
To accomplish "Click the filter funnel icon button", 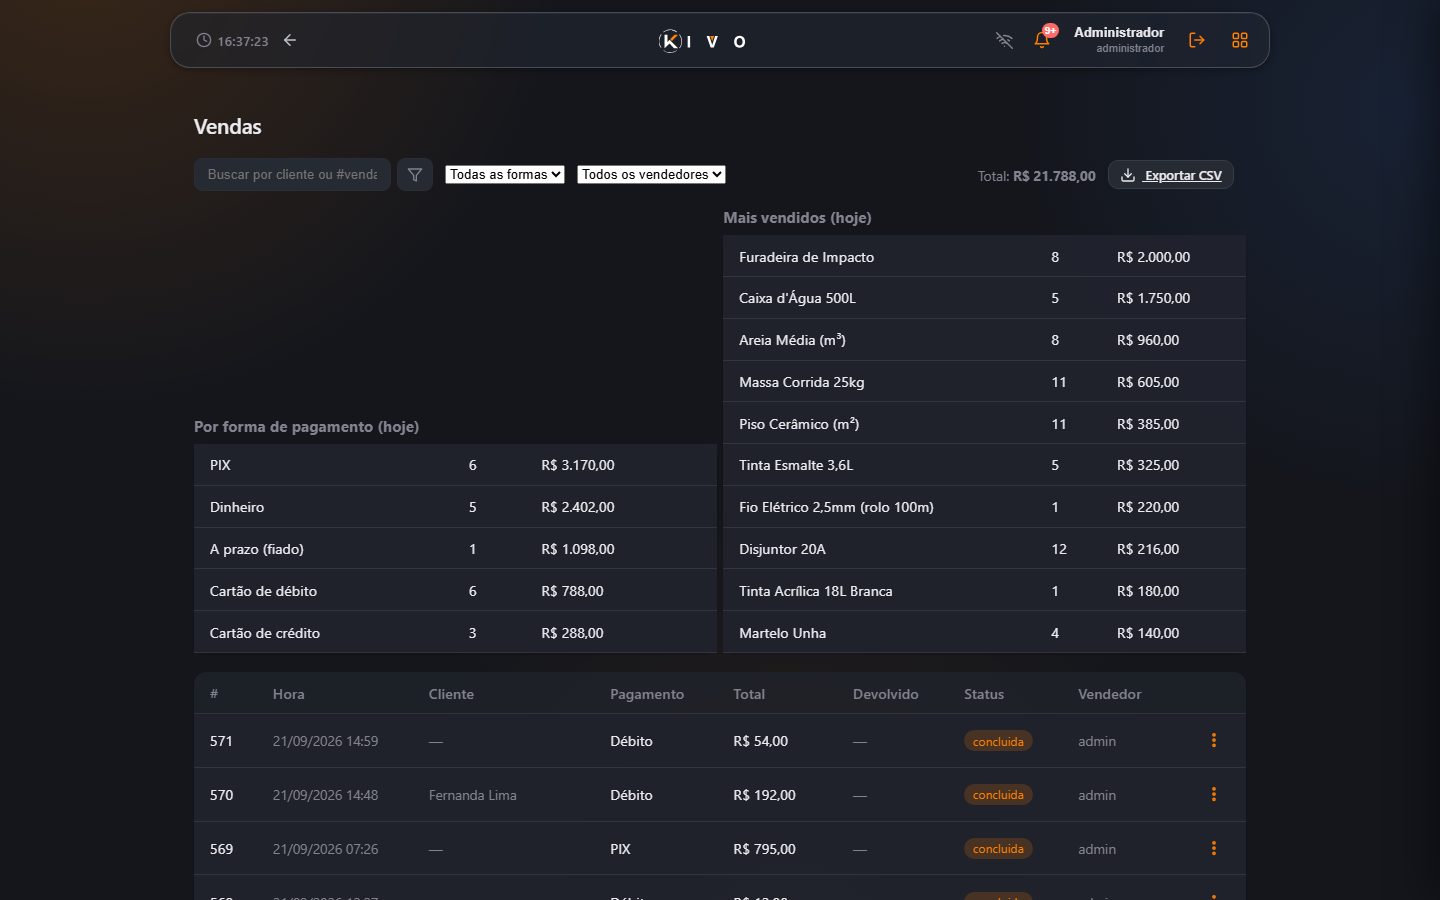I will click(x=415, y=174).
